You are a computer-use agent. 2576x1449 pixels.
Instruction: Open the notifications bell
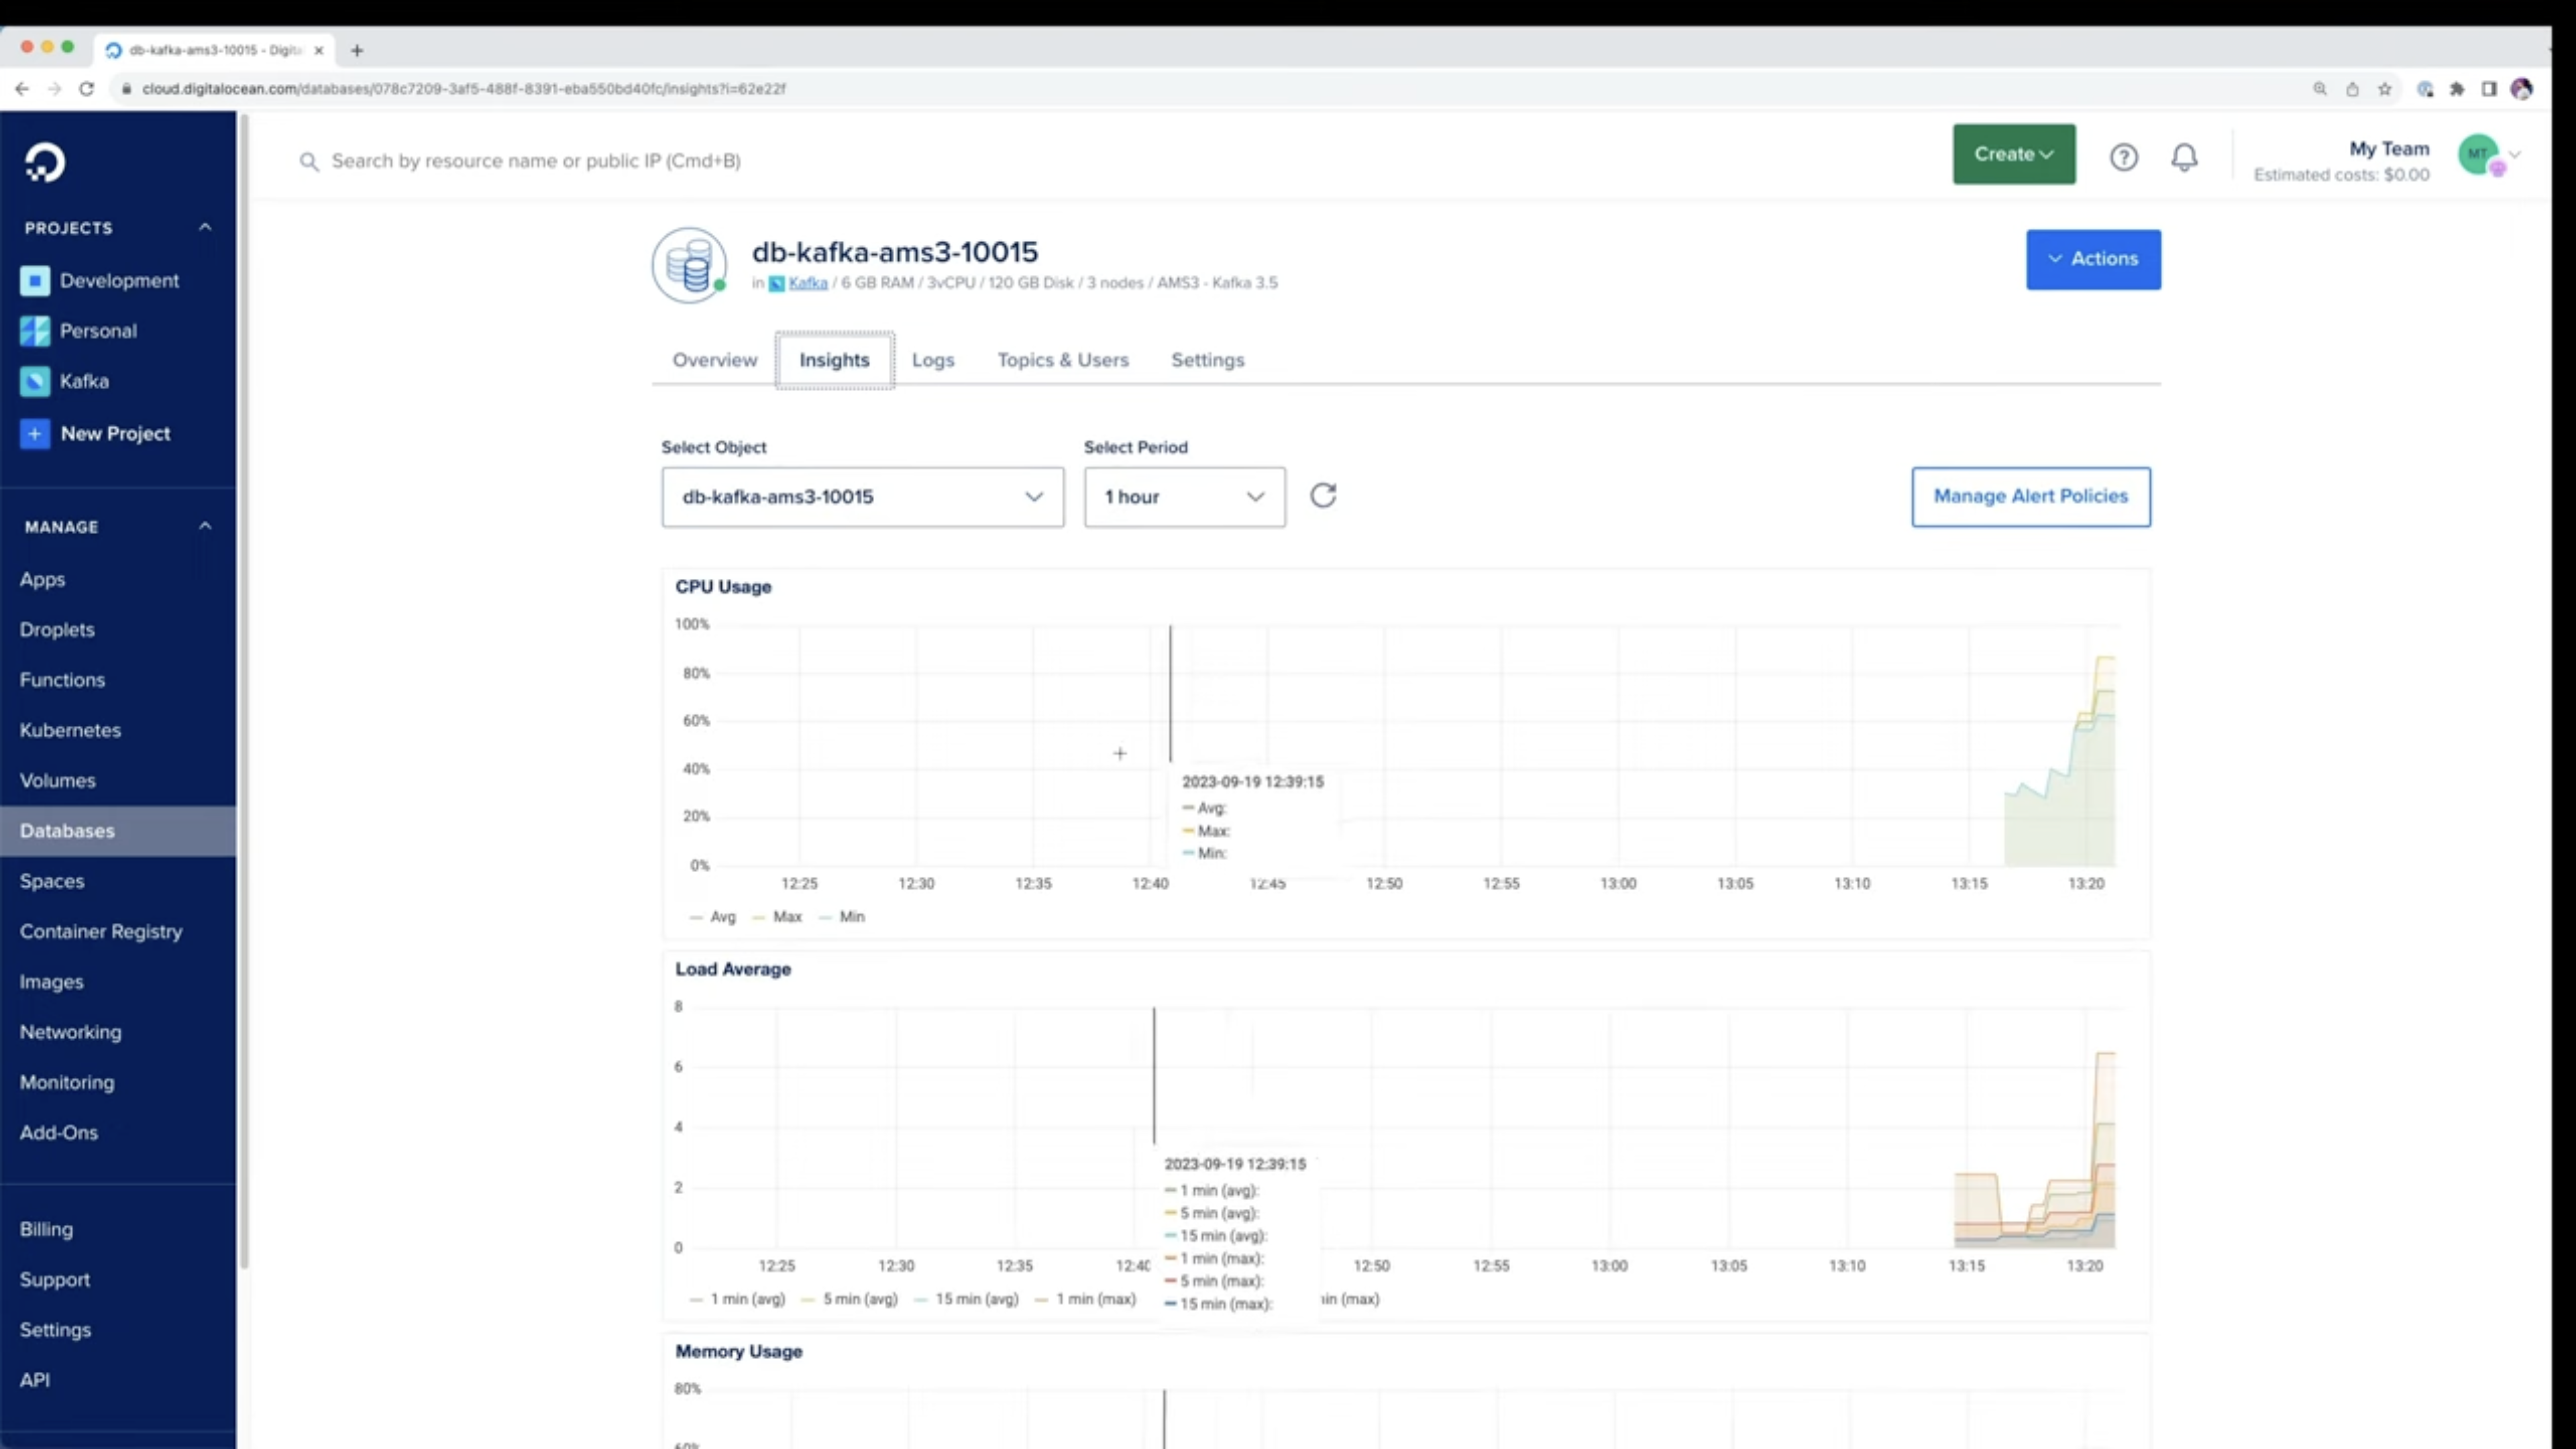[2184, 157]
